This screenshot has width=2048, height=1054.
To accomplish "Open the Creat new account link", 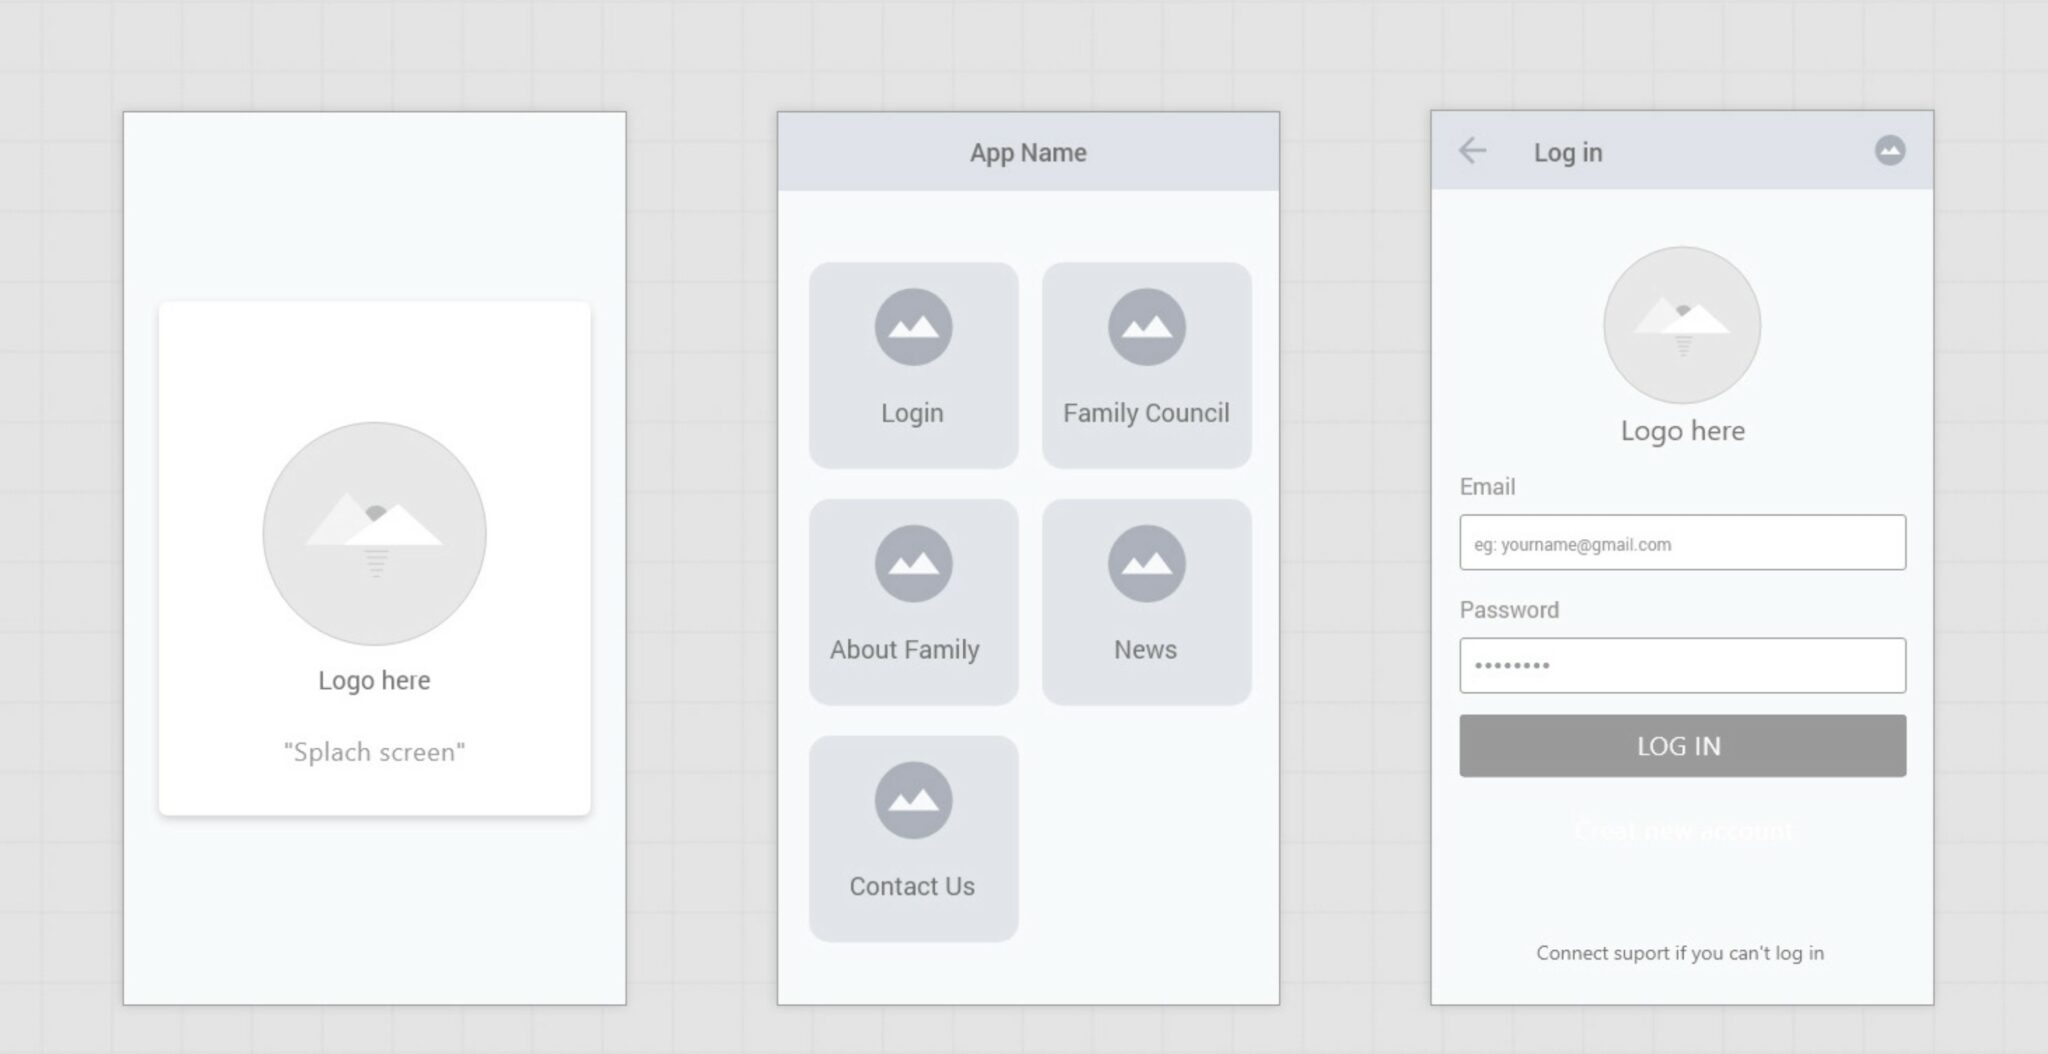I will click(1681, 829).
